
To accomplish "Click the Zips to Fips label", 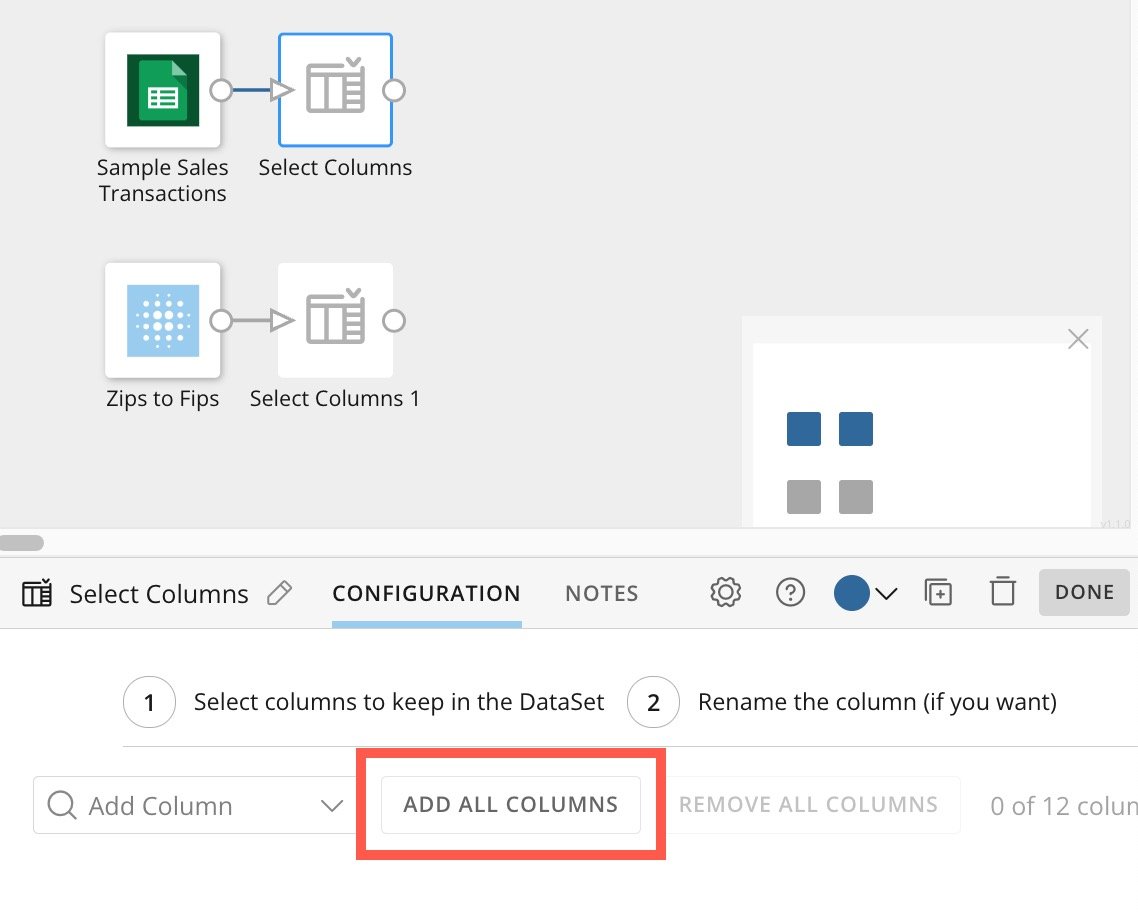I will coord(163,398).
